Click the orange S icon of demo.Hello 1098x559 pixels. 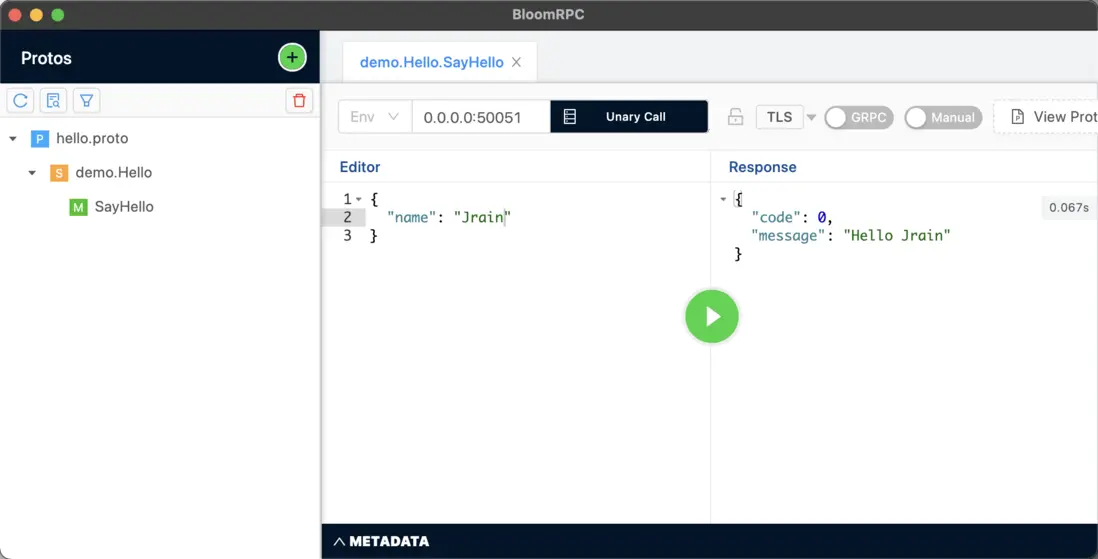[x=59, y=172]
